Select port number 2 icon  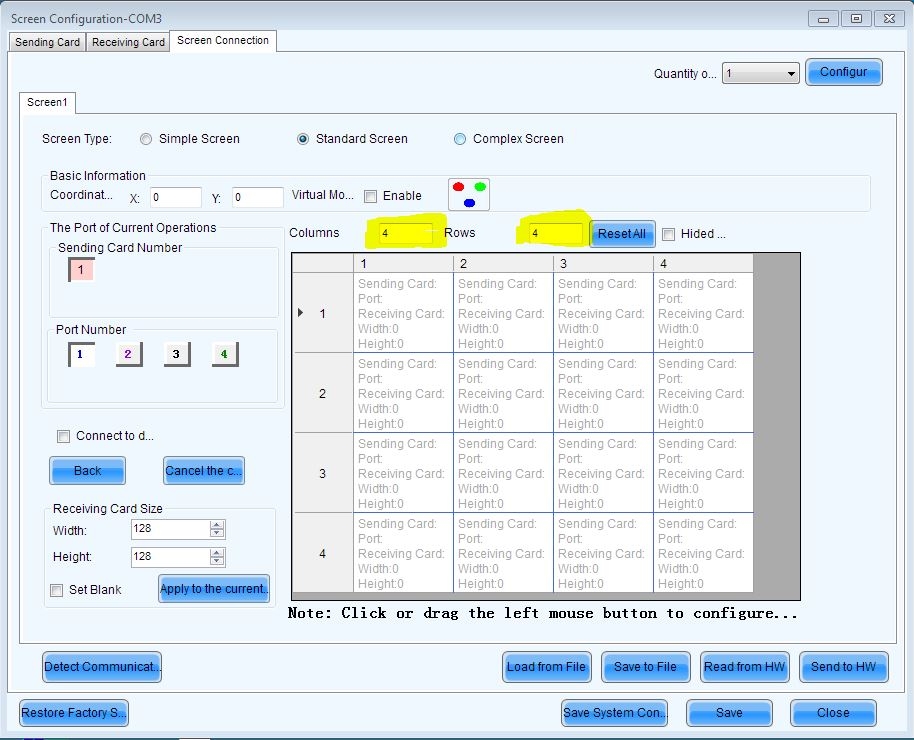(x=129, y=354)
